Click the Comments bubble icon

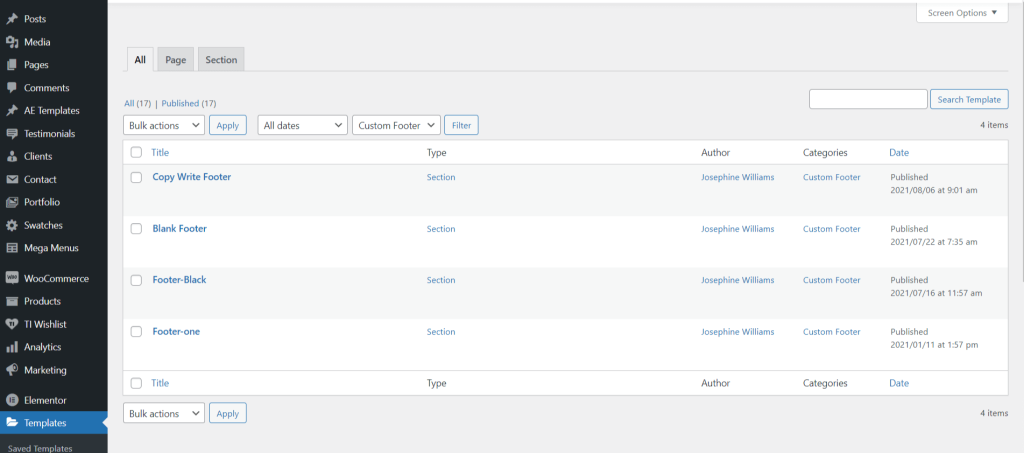(x=12, y=87)
